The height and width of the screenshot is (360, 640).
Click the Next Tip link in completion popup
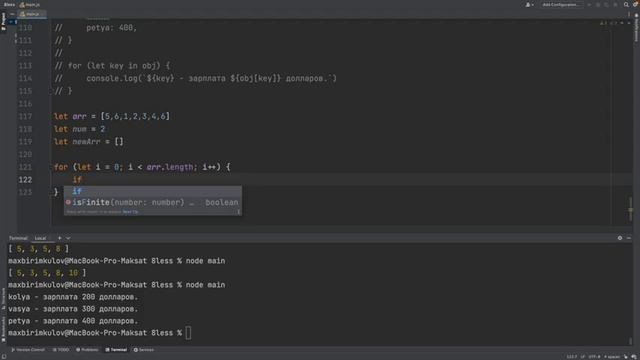pos(130,212)
